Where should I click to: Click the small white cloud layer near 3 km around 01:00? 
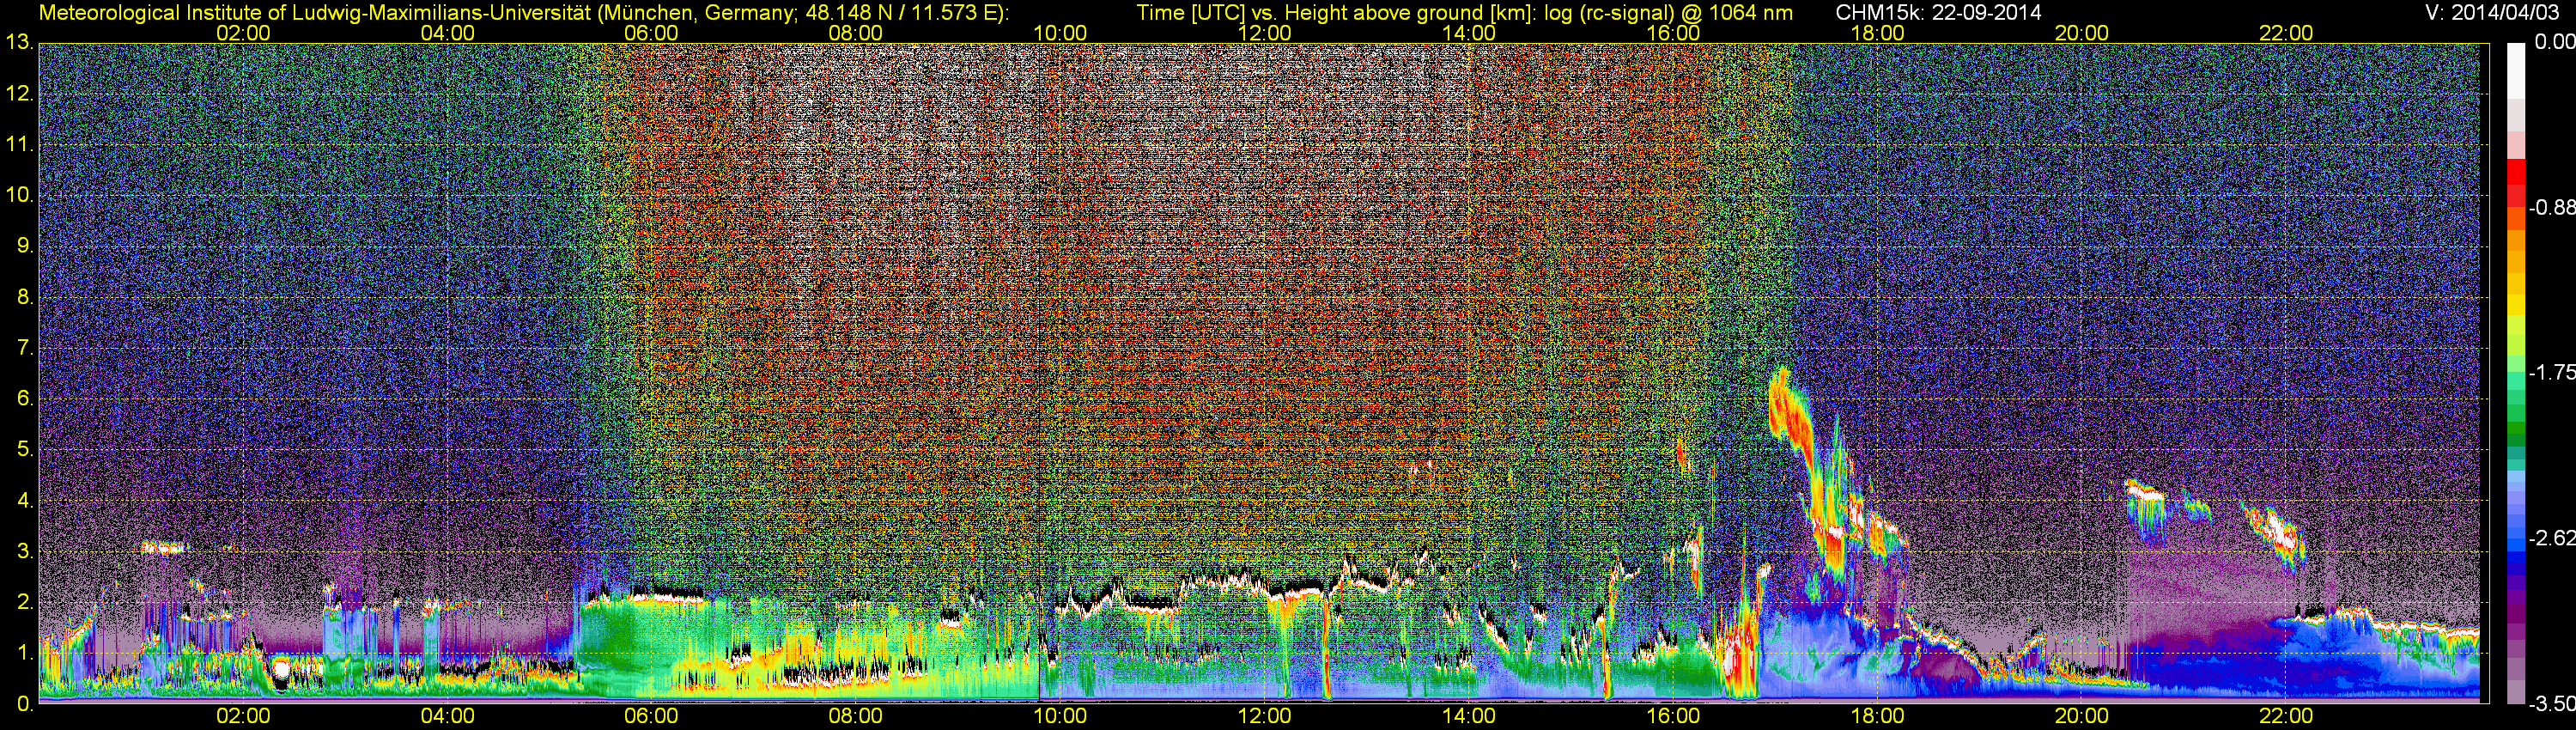[x=165, y=547]
